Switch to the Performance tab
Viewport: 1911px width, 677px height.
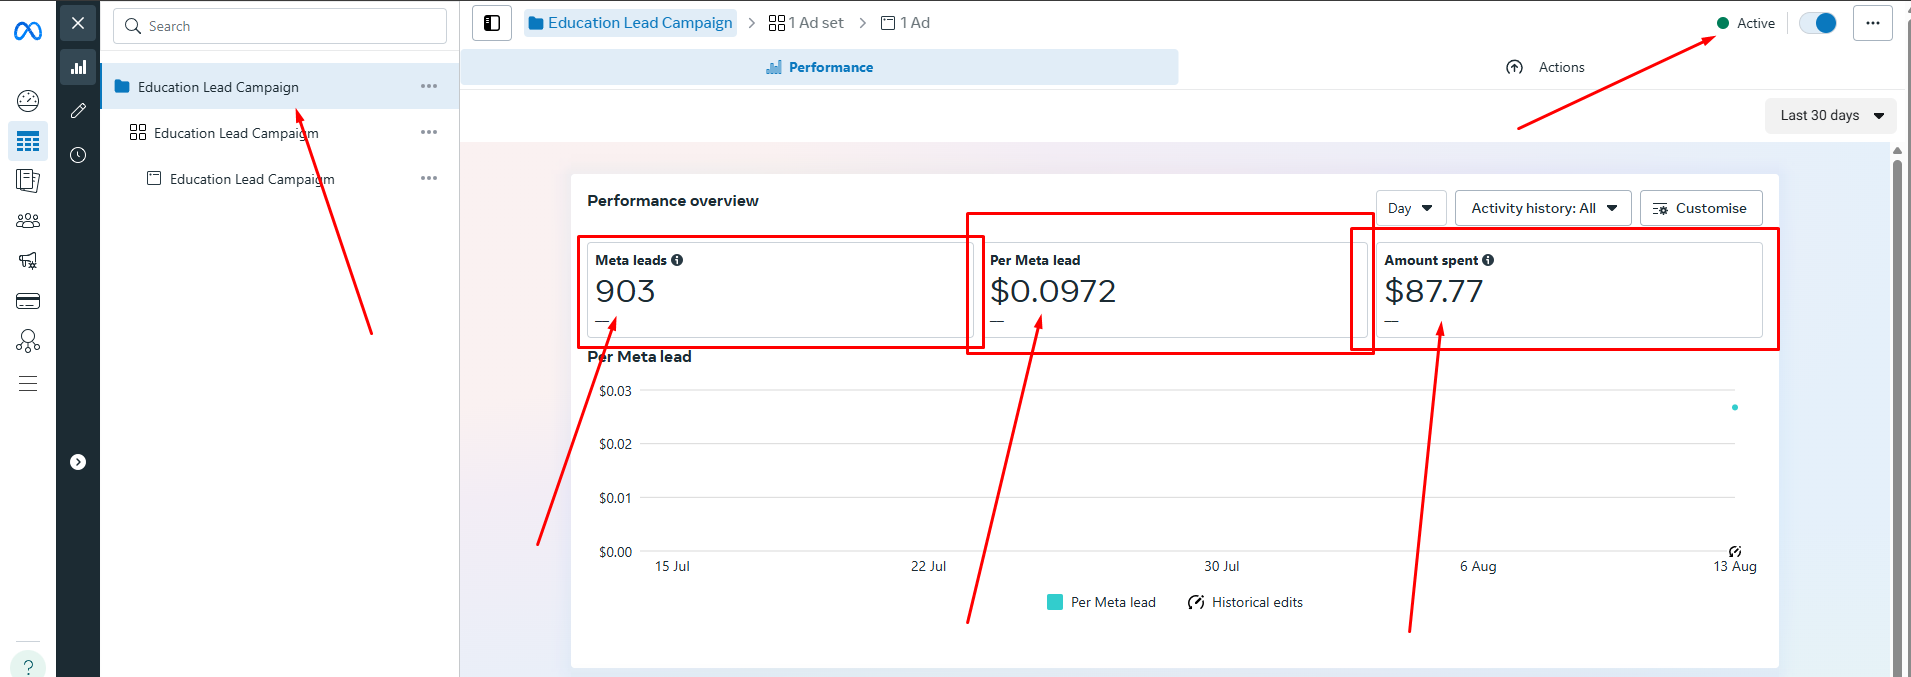[x=819, y=67]
